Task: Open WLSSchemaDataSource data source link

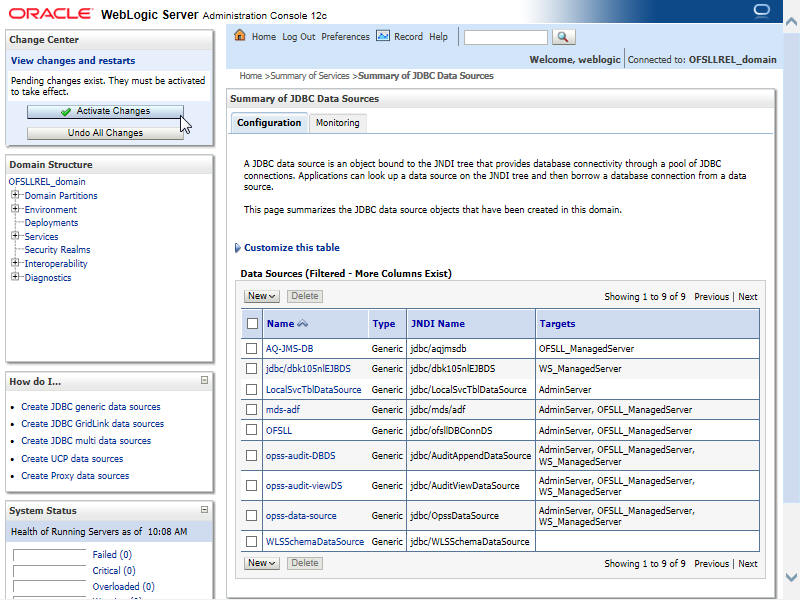Action: (x=315, y=542)
